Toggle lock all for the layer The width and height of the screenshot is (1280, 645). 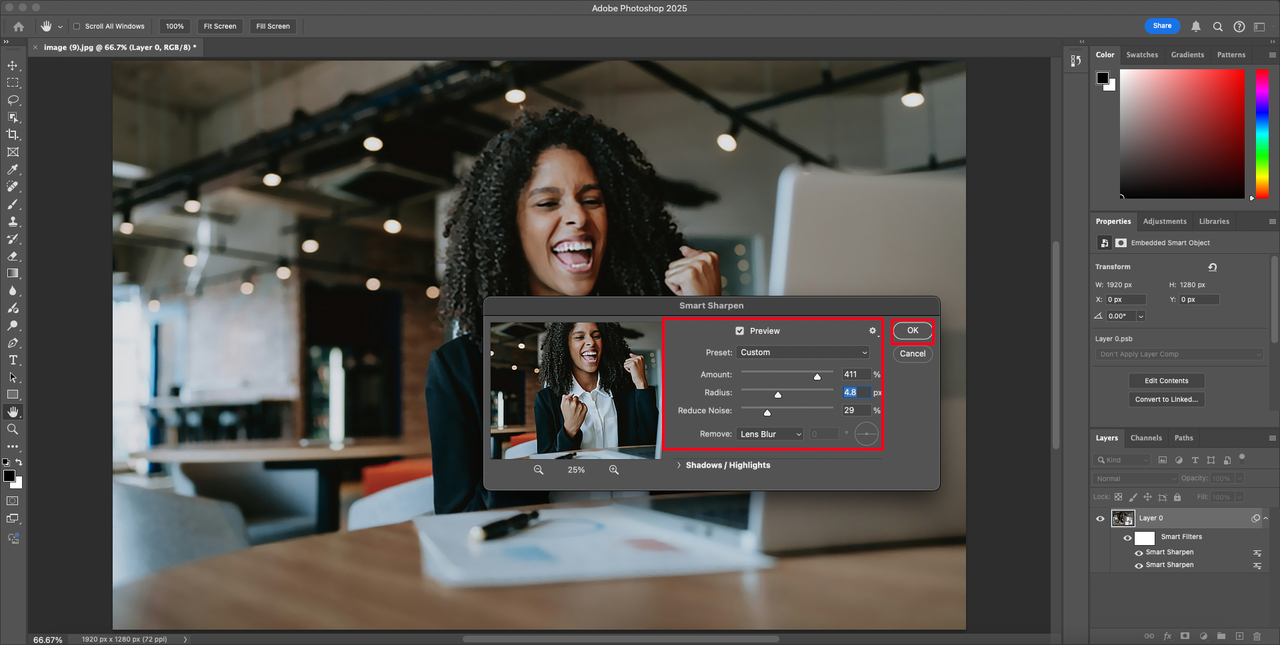(x=1176, y=496)
